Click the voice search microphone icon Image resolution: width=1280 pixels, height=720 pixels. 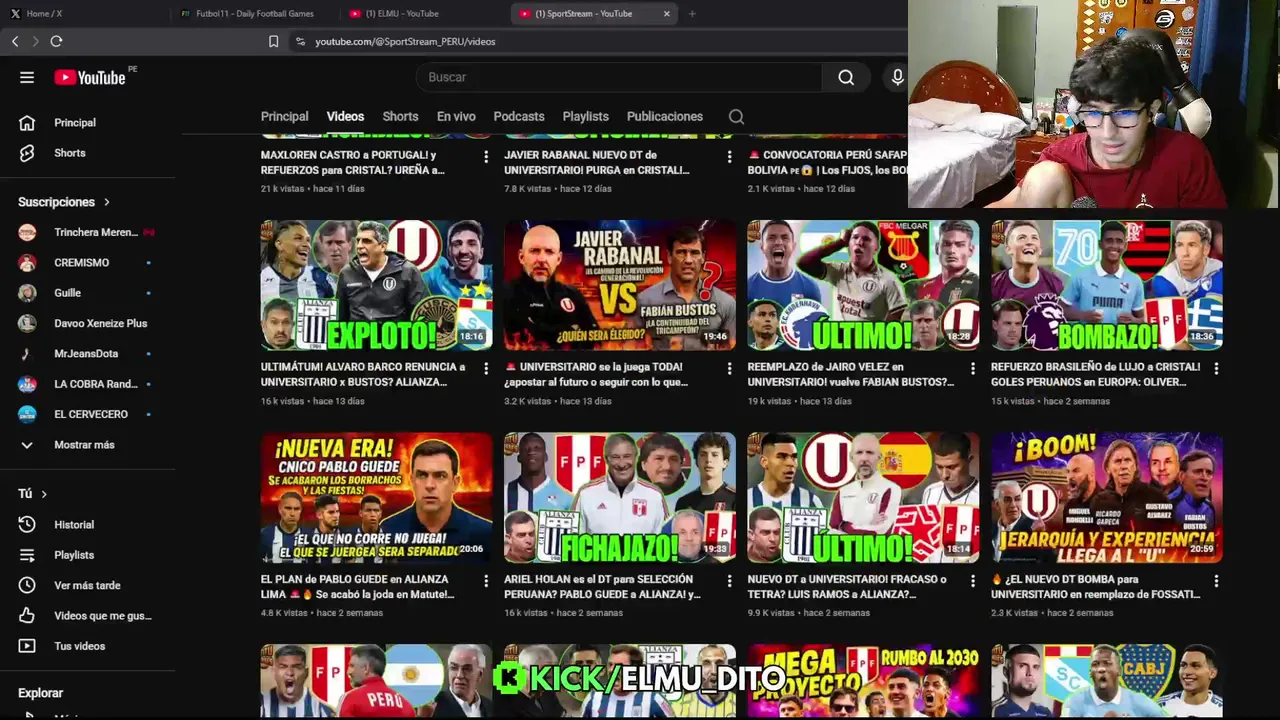coord(897,77)
